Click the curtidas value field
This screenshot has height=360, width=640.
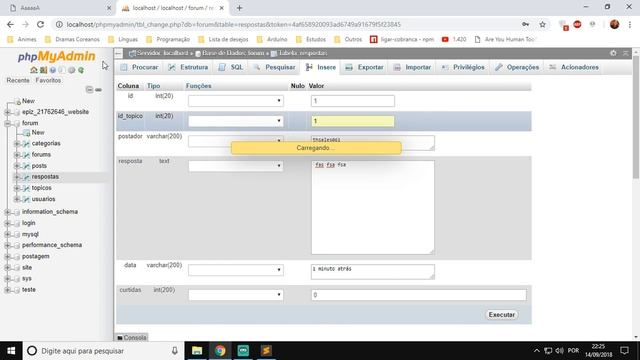pos(419,295)
